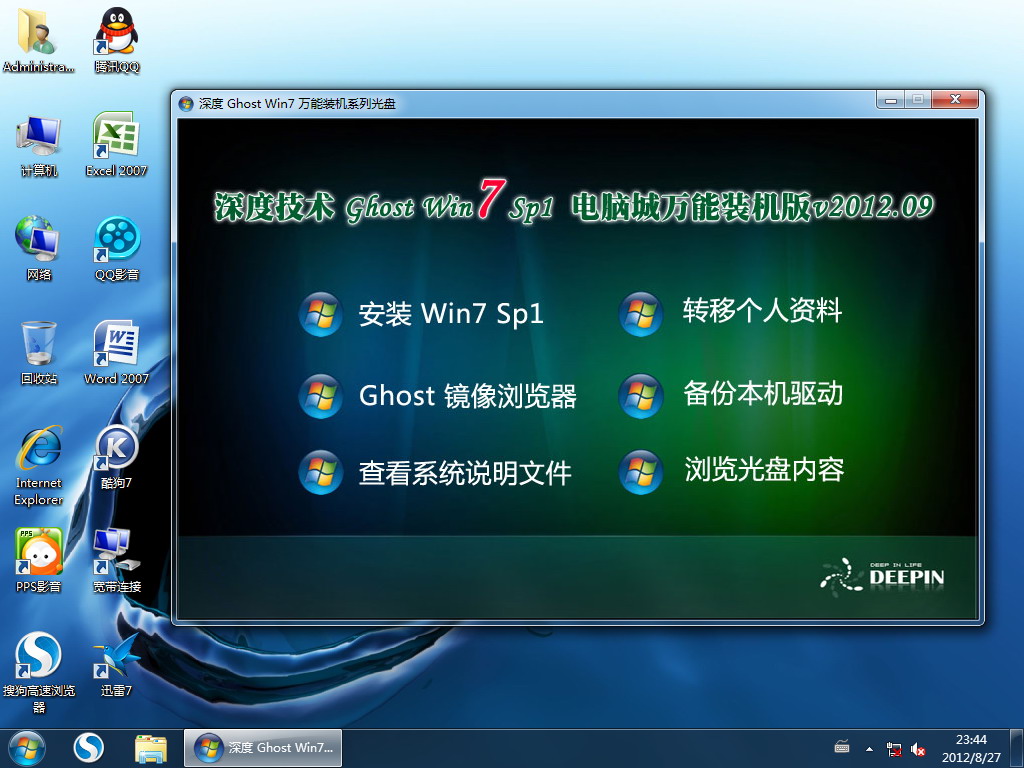Screen dimensions: 1024x768
Task: Launch the 腾讯QQ desktop shortcut
Action: [116, 39]
